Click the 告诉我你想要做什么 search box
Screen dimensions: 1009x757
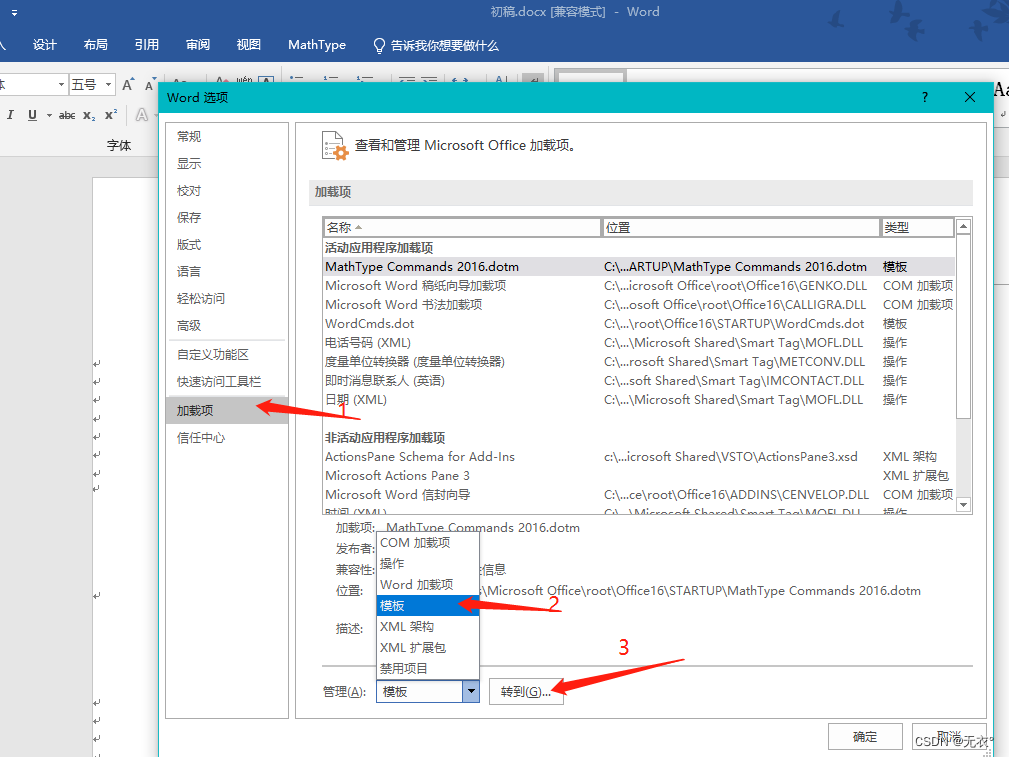pos(436,46)
